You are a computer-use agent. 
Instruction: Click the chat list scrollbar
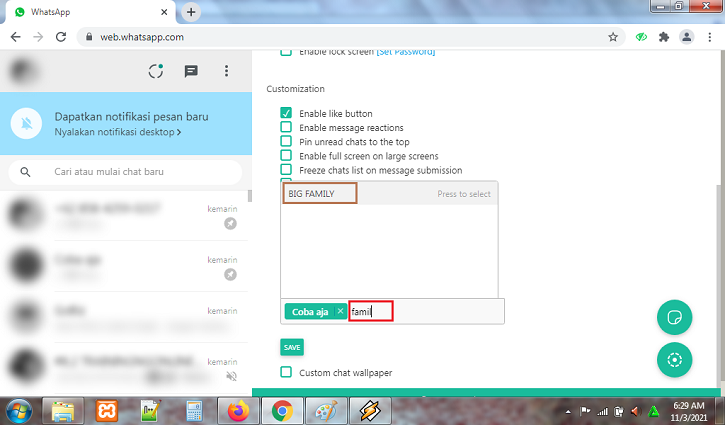pos(250,196)
